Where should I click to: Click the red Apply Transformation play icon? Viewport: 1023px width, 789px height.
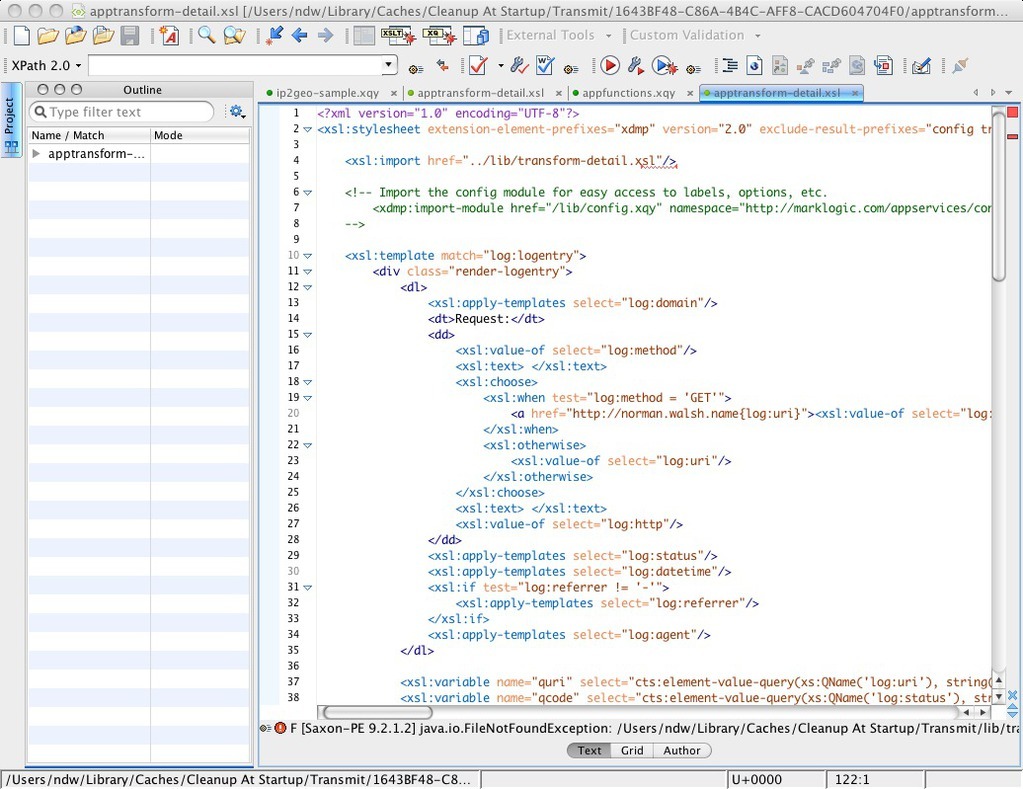point(610,65)
